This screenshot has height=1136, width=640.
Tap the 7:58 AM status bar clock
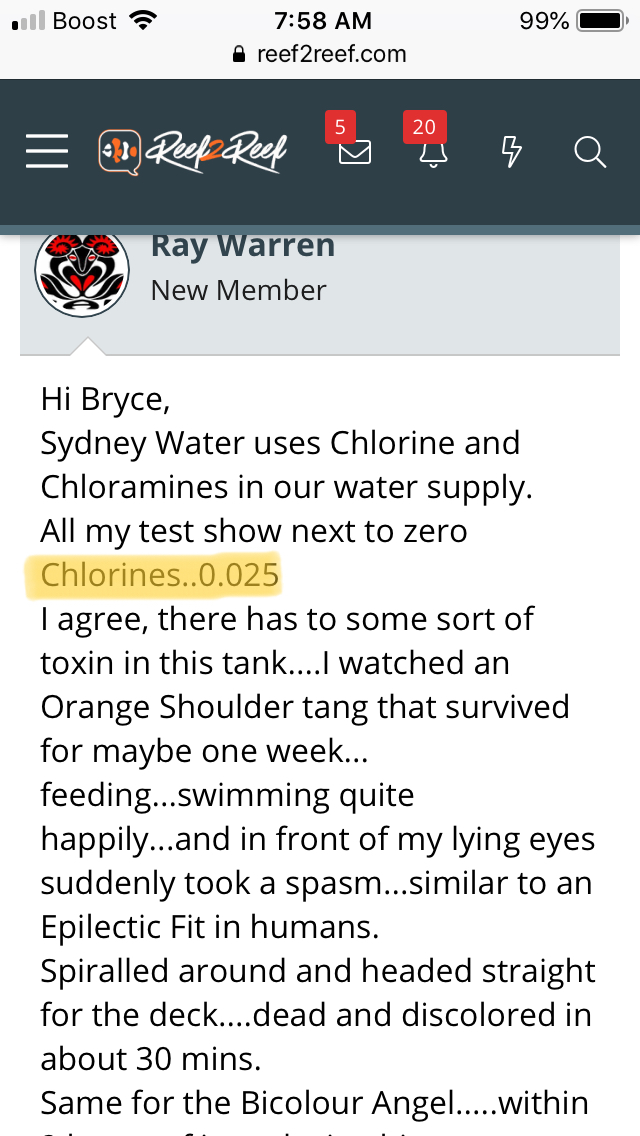click(322, 20)
